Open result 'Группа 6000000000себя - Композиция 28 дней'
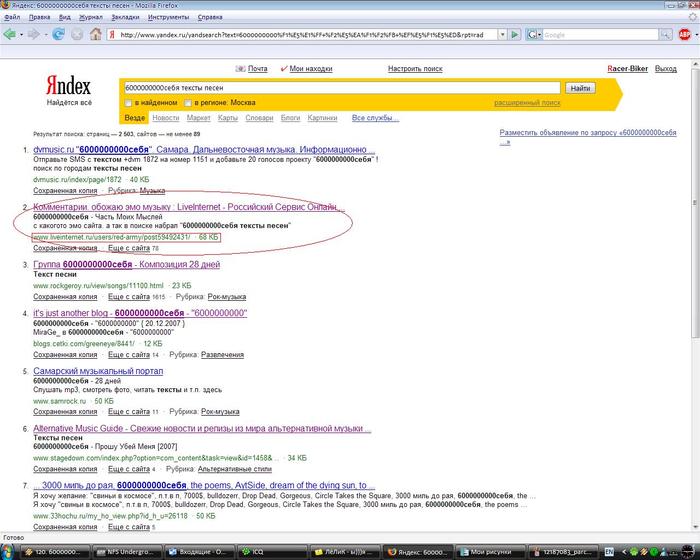 pos(126,264)
